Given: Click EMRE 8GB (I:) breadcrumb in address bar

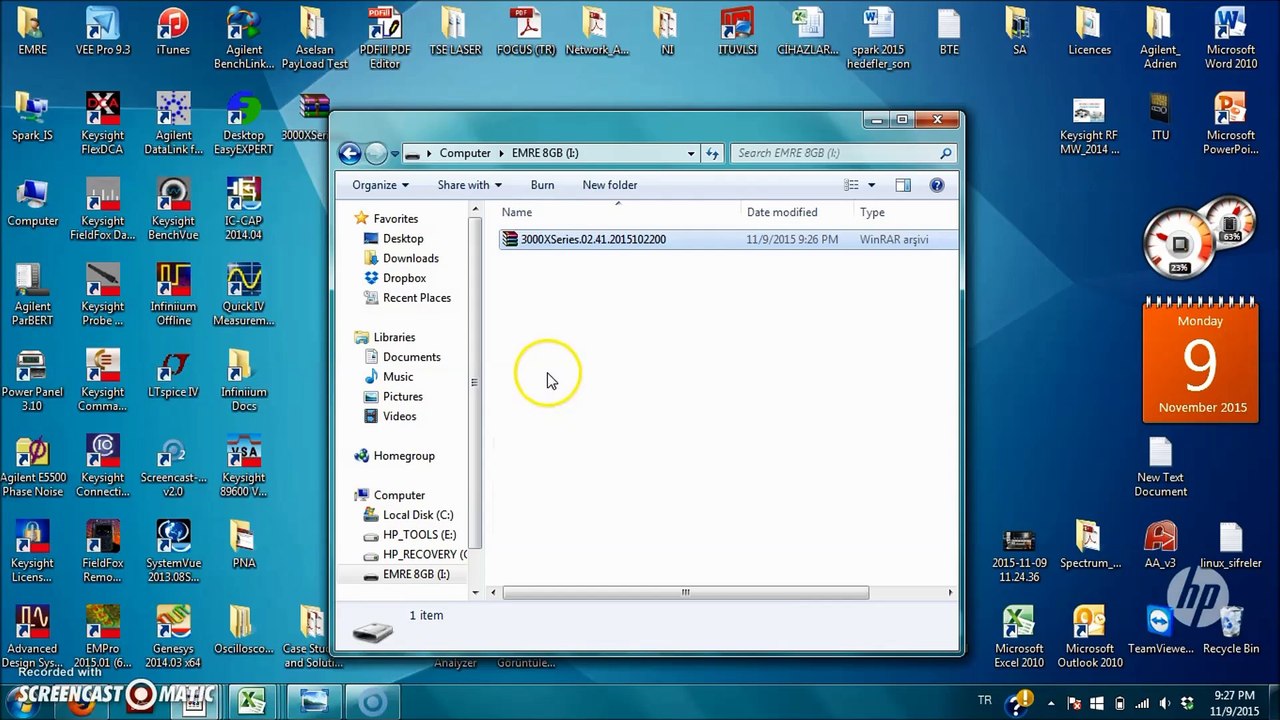Looking at the screenshot, I should click(545, 153).
